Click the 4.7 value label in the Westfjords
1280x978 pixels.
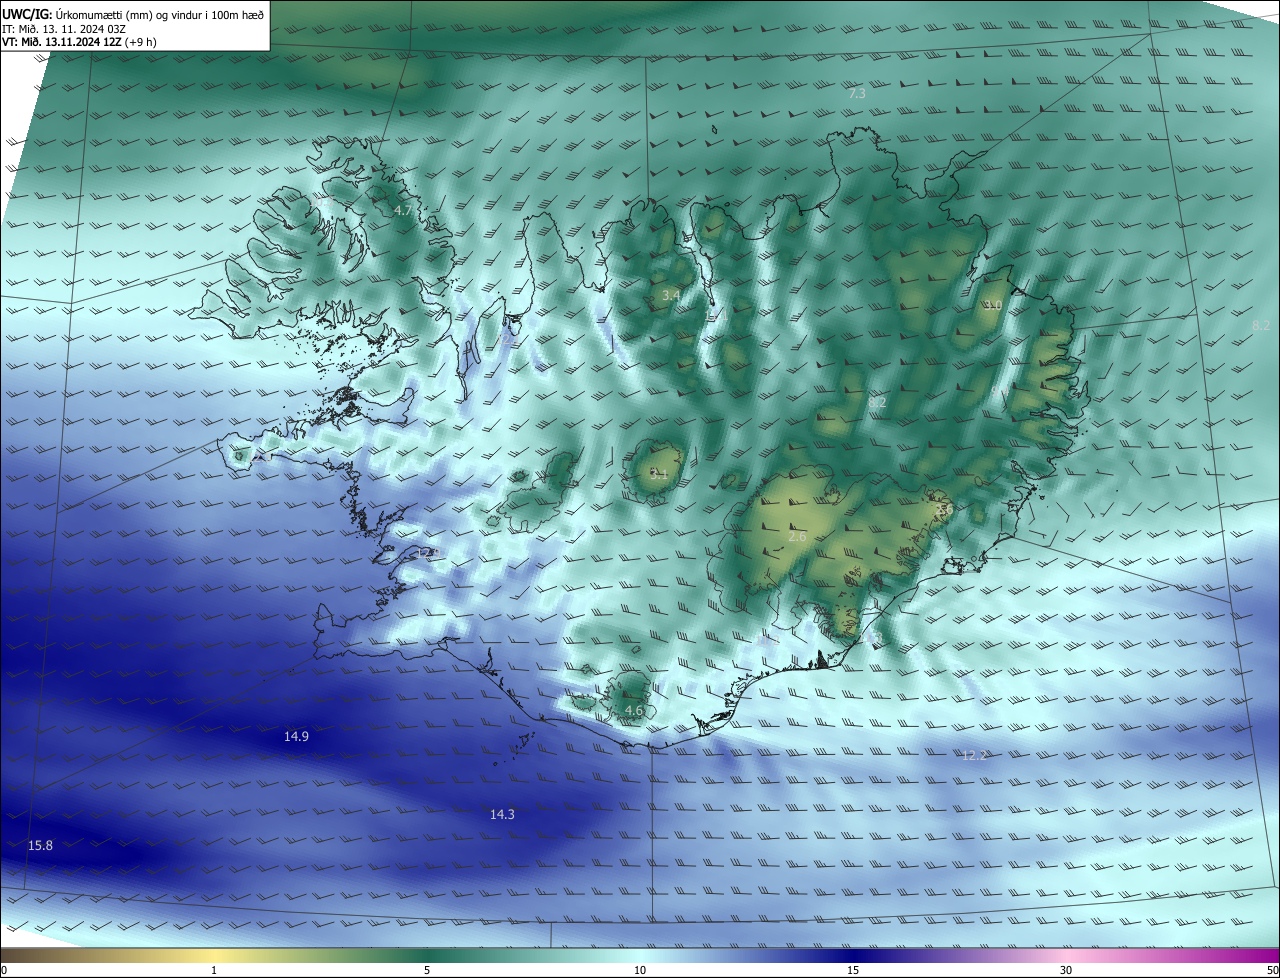pos(402,211)
